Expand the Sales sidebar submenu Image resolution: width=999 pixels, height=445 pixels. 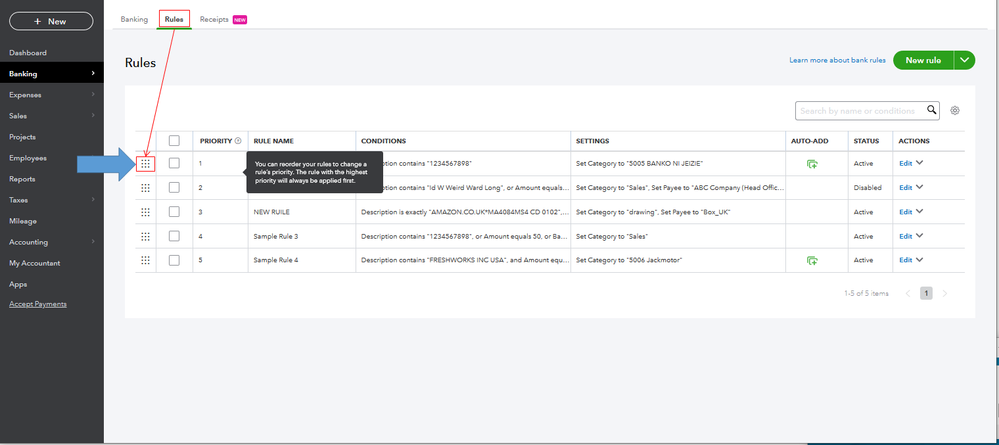click(93, 115)
